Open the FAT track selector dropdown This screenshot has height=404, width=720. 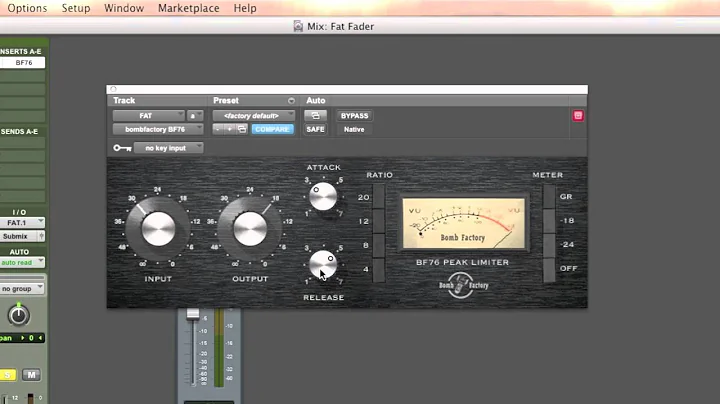point(149,116)
